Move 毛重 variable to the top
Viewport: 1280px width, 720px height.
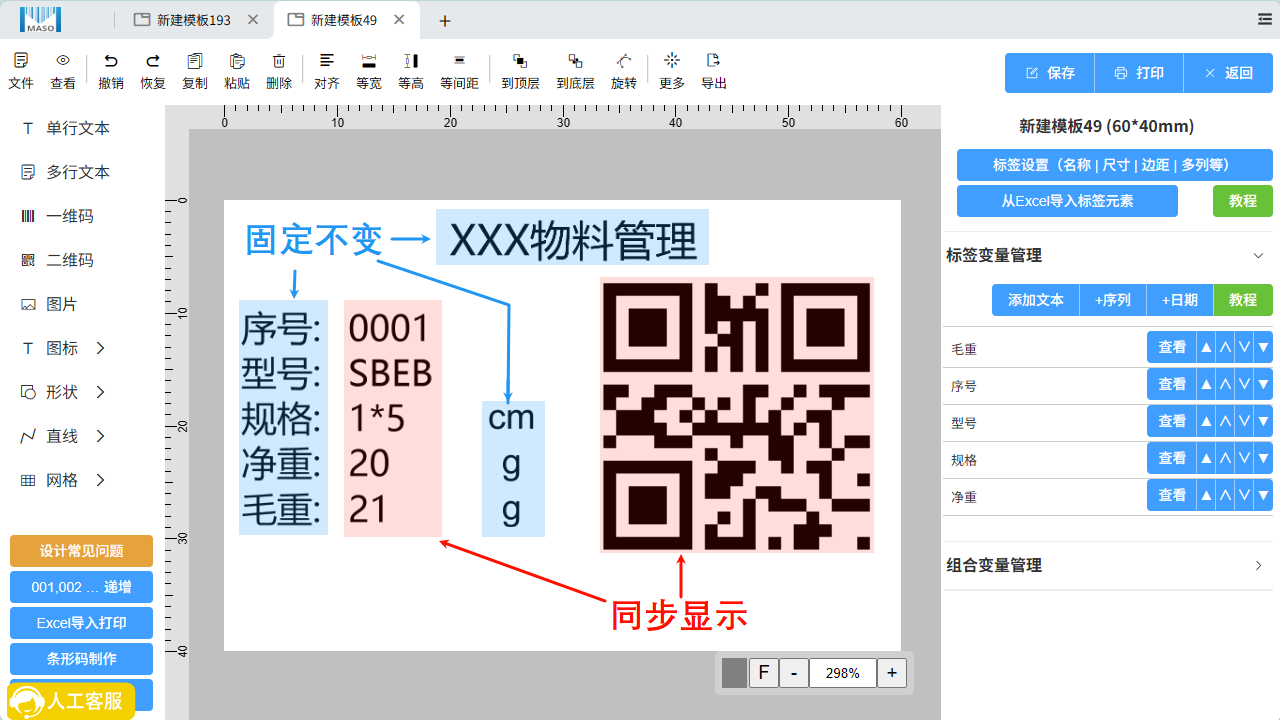[1206, 348]
